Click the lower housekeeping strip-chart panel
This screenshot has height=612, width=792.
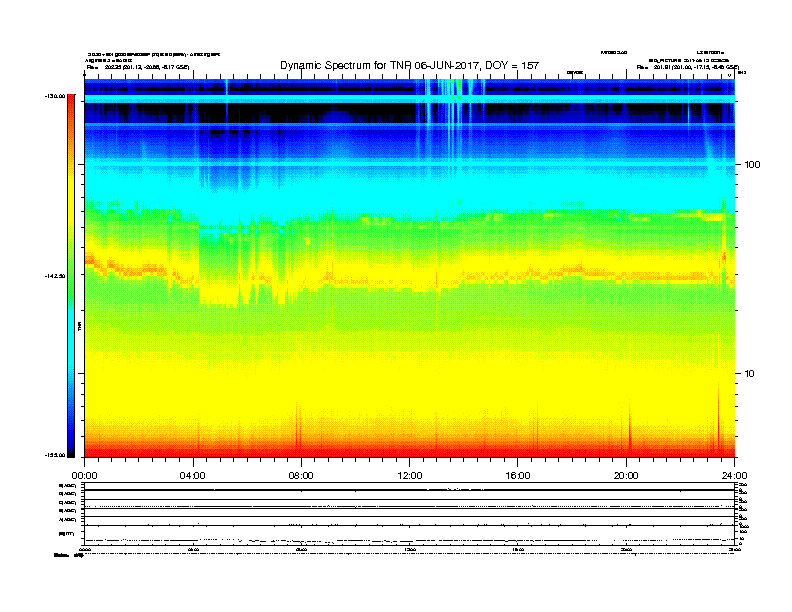(x=409, y=513)
